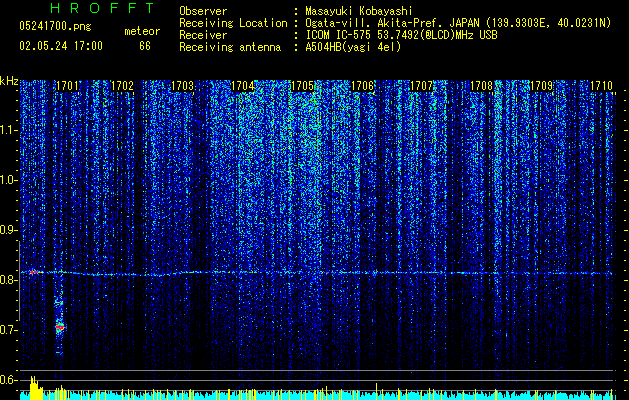The height and width of the screenshot is (400, 629).
Task: Click the 1710 time marker
Action: 602,86
